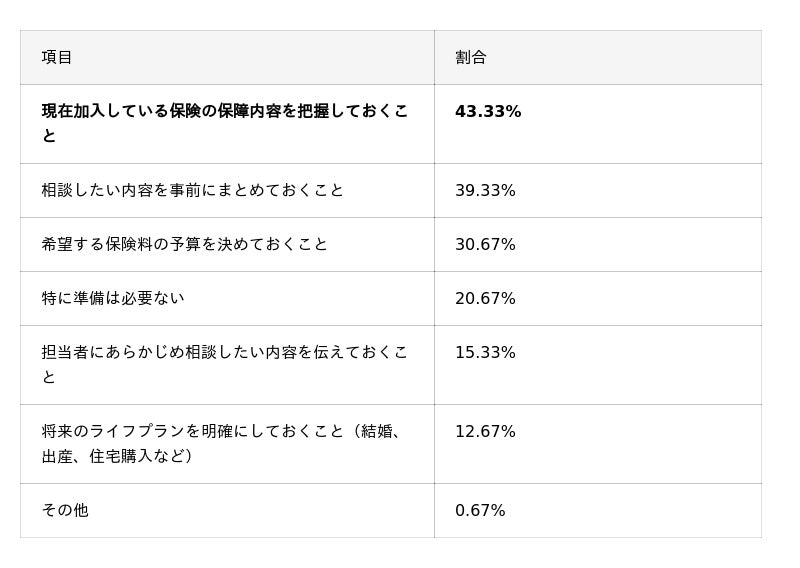Click the wrapped と in the bold row
The width and height of the screenshot is (800, 568).
[49, 136]
